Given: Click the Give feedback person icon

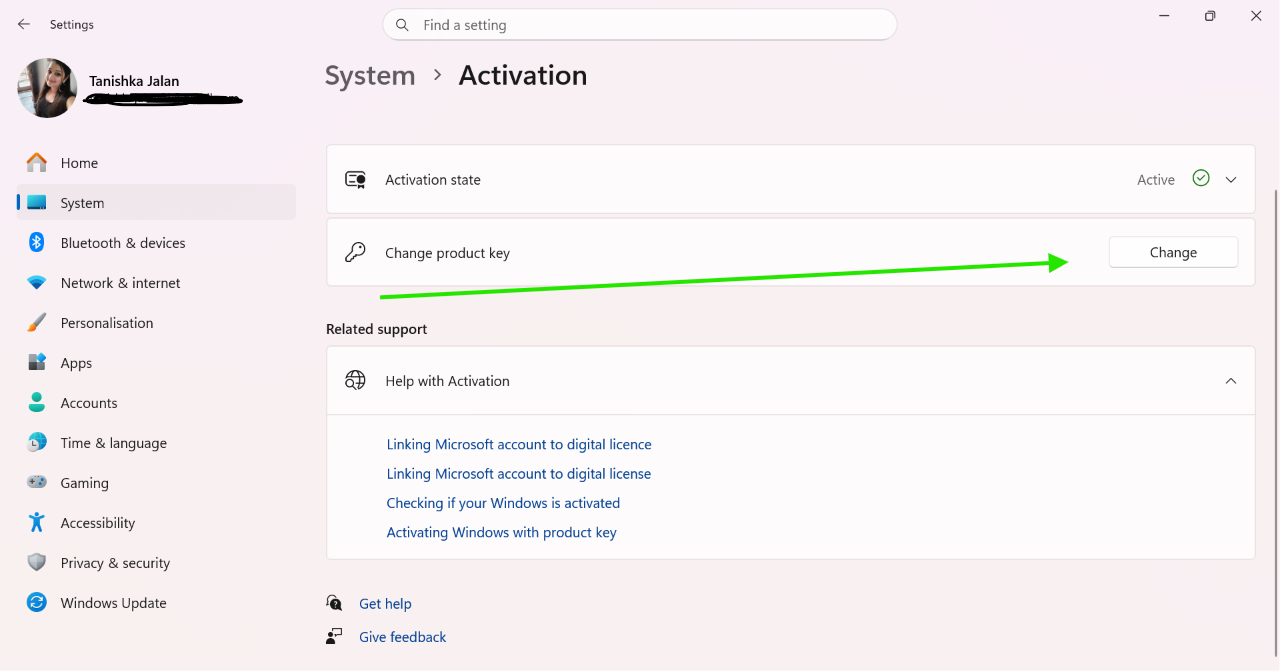Looking at the screenshot, I should 334,637.
